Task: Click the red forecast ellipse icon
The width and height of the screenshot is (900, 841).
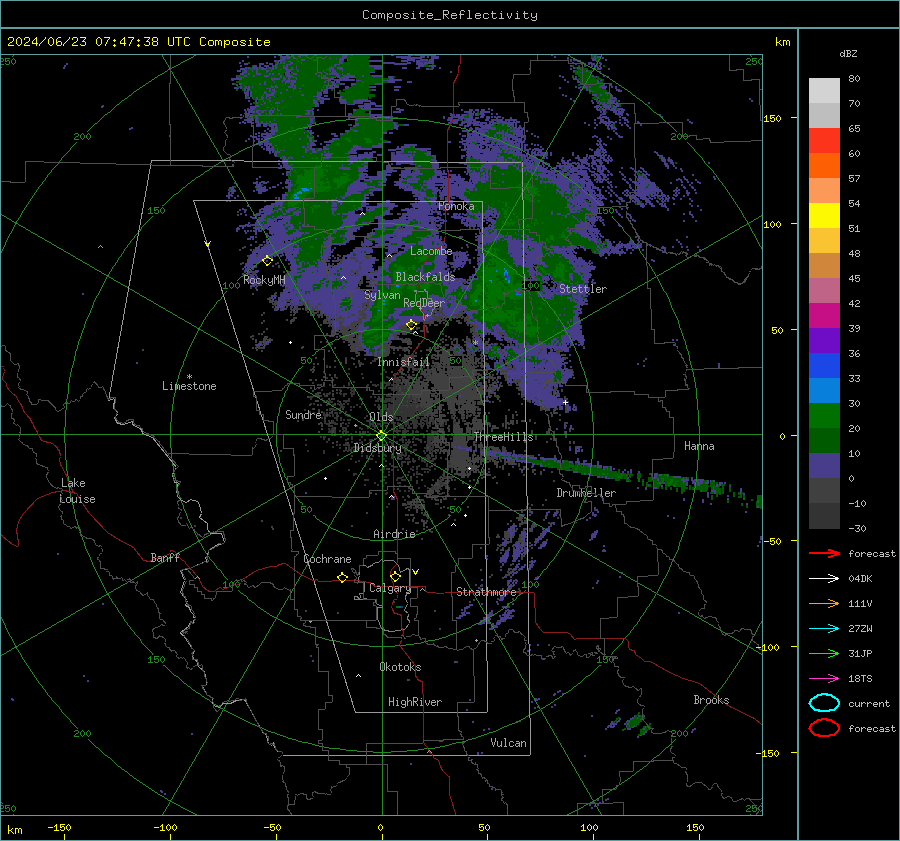Action: [x=824, y=728]
